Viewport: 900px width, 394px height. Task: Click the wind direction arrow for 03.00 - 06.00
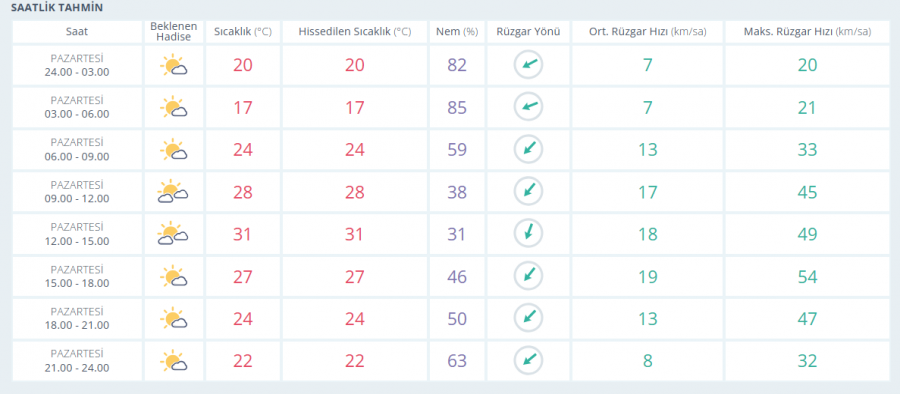point(528,107)
